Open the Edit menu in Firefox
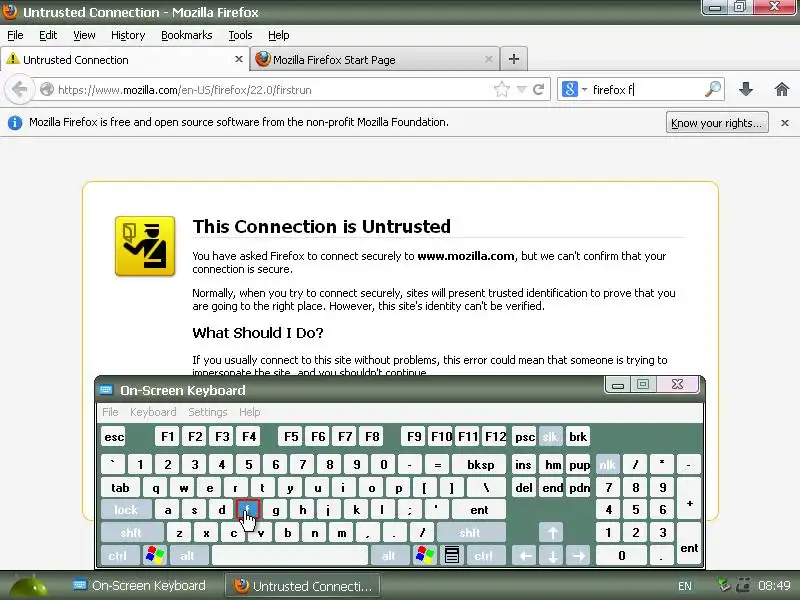The image size is (800, 600). [x=48, y=35]
